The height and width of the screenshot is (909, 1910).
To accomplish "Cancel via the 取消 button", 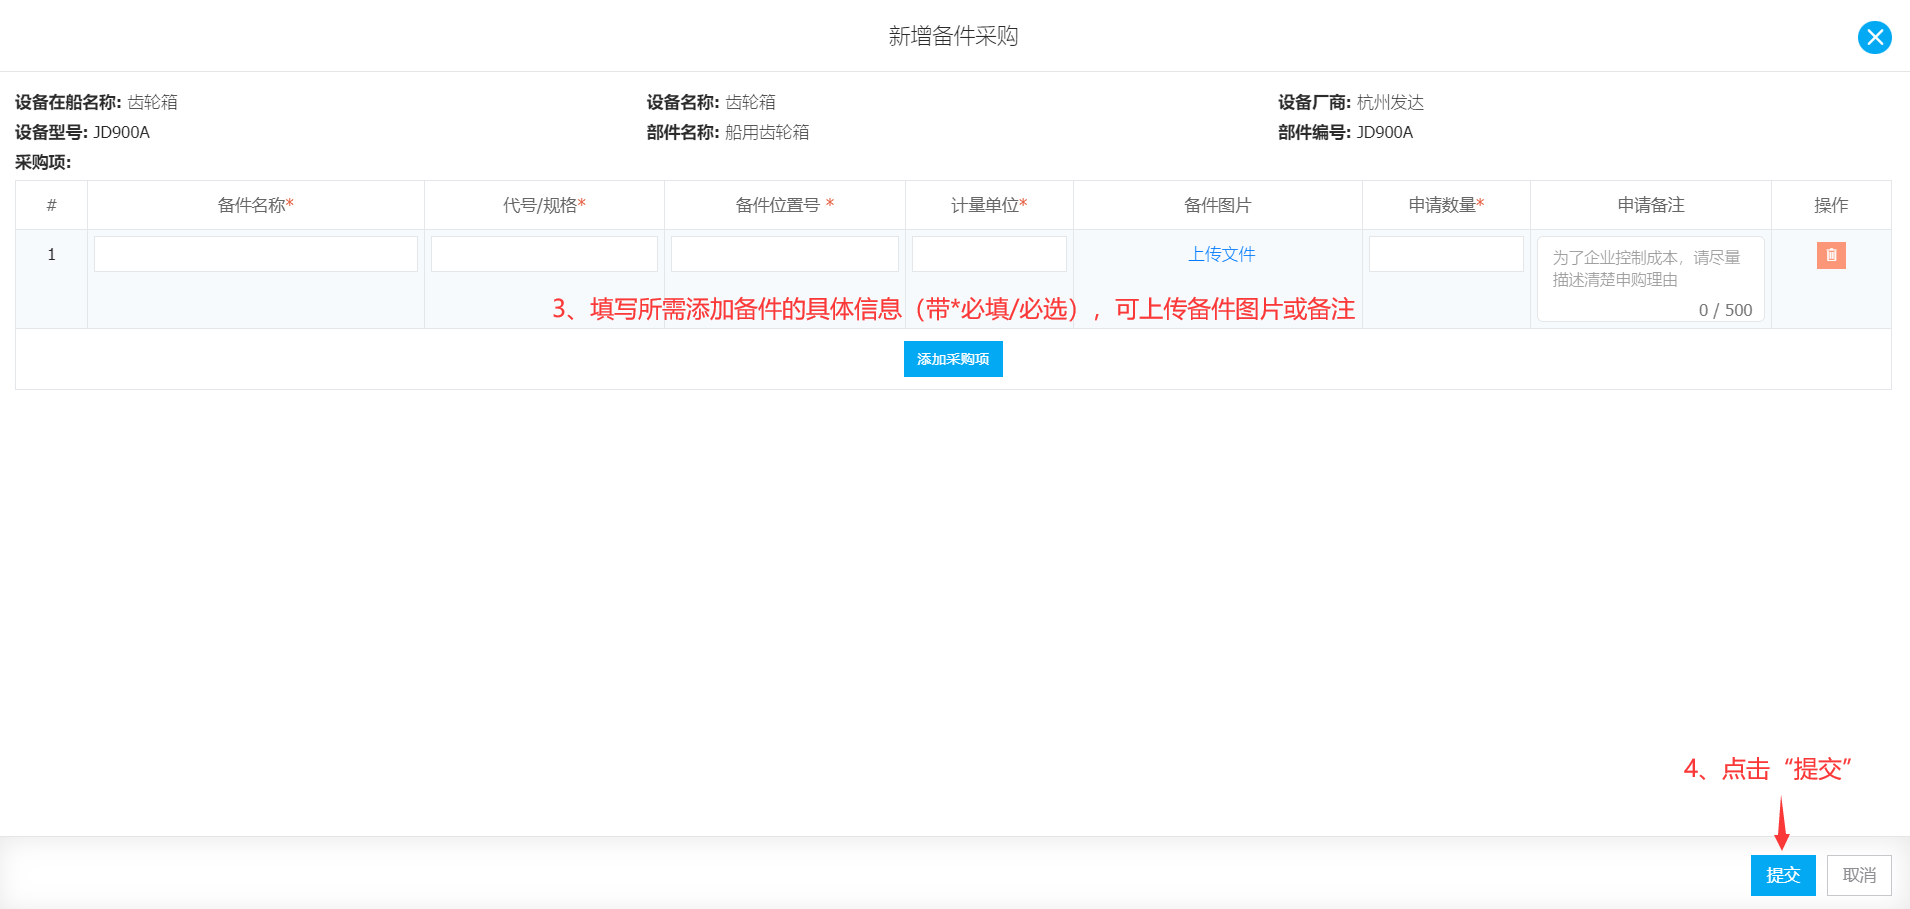I will [x=1859, y=875].
